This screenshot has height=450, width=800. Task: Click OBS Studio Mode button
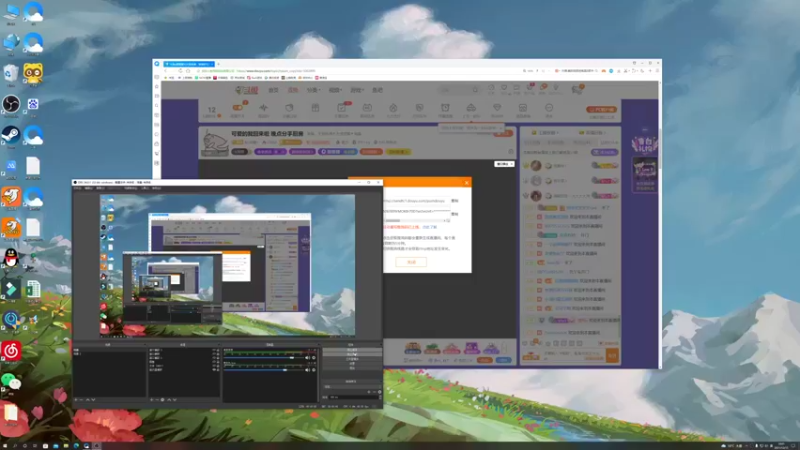click(x=352, y=359)
